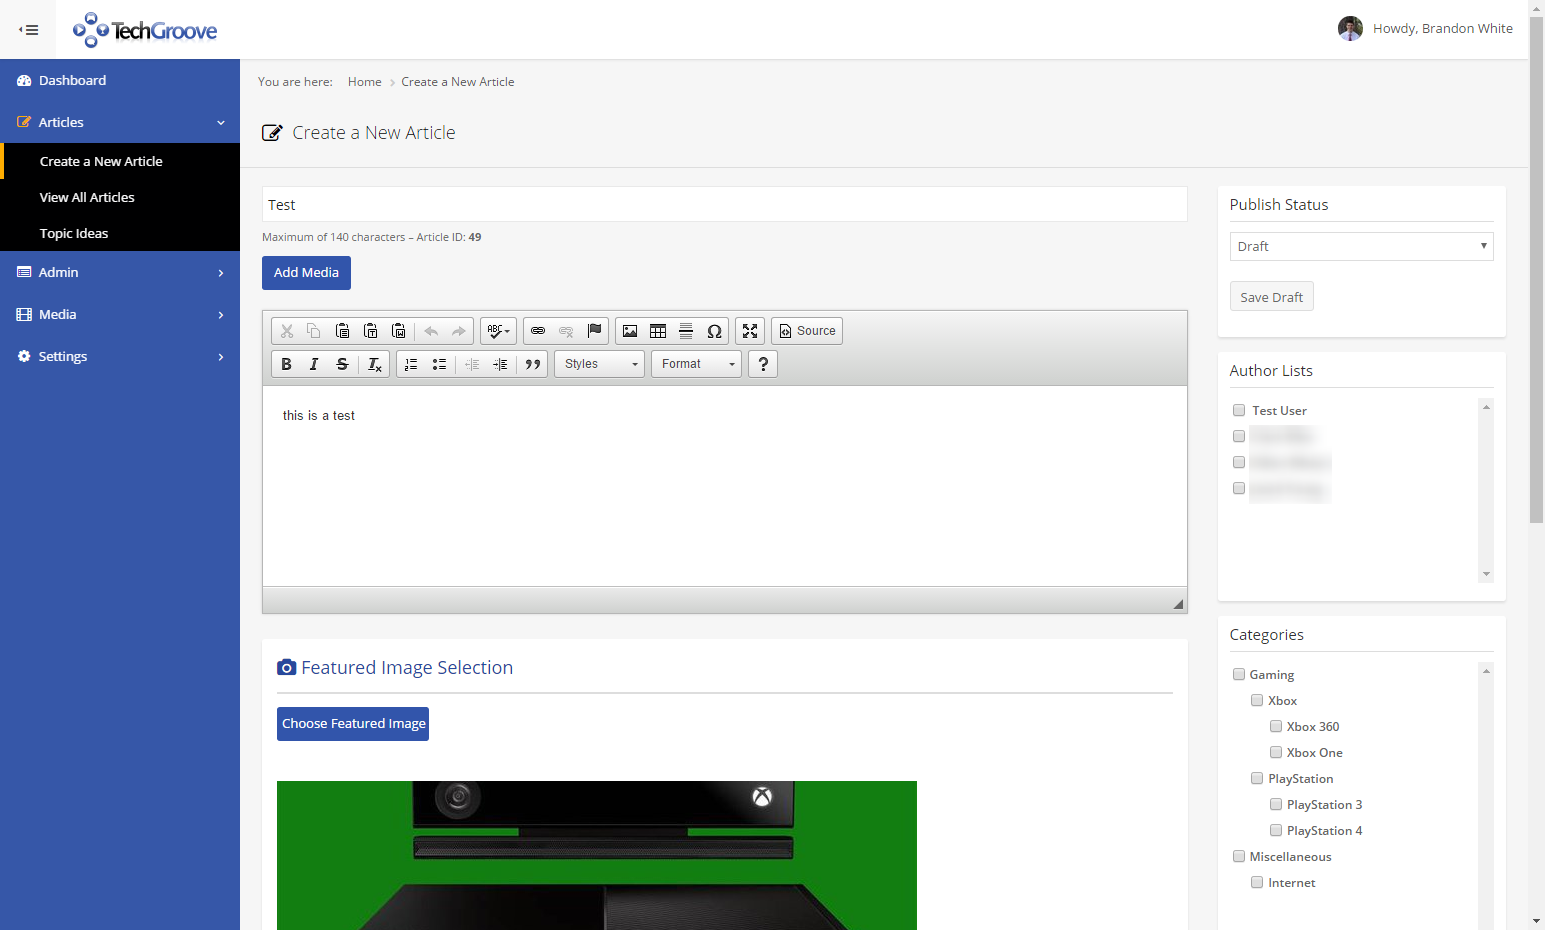Enable the Gaming category checkbox
Screen dimensions: 1545x930
pos(1239,674)
